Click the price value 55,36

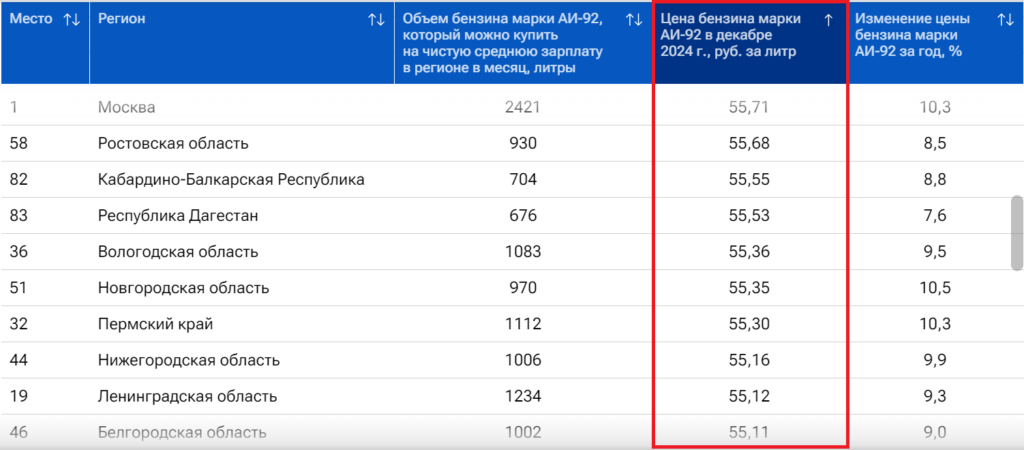(749, 251)
